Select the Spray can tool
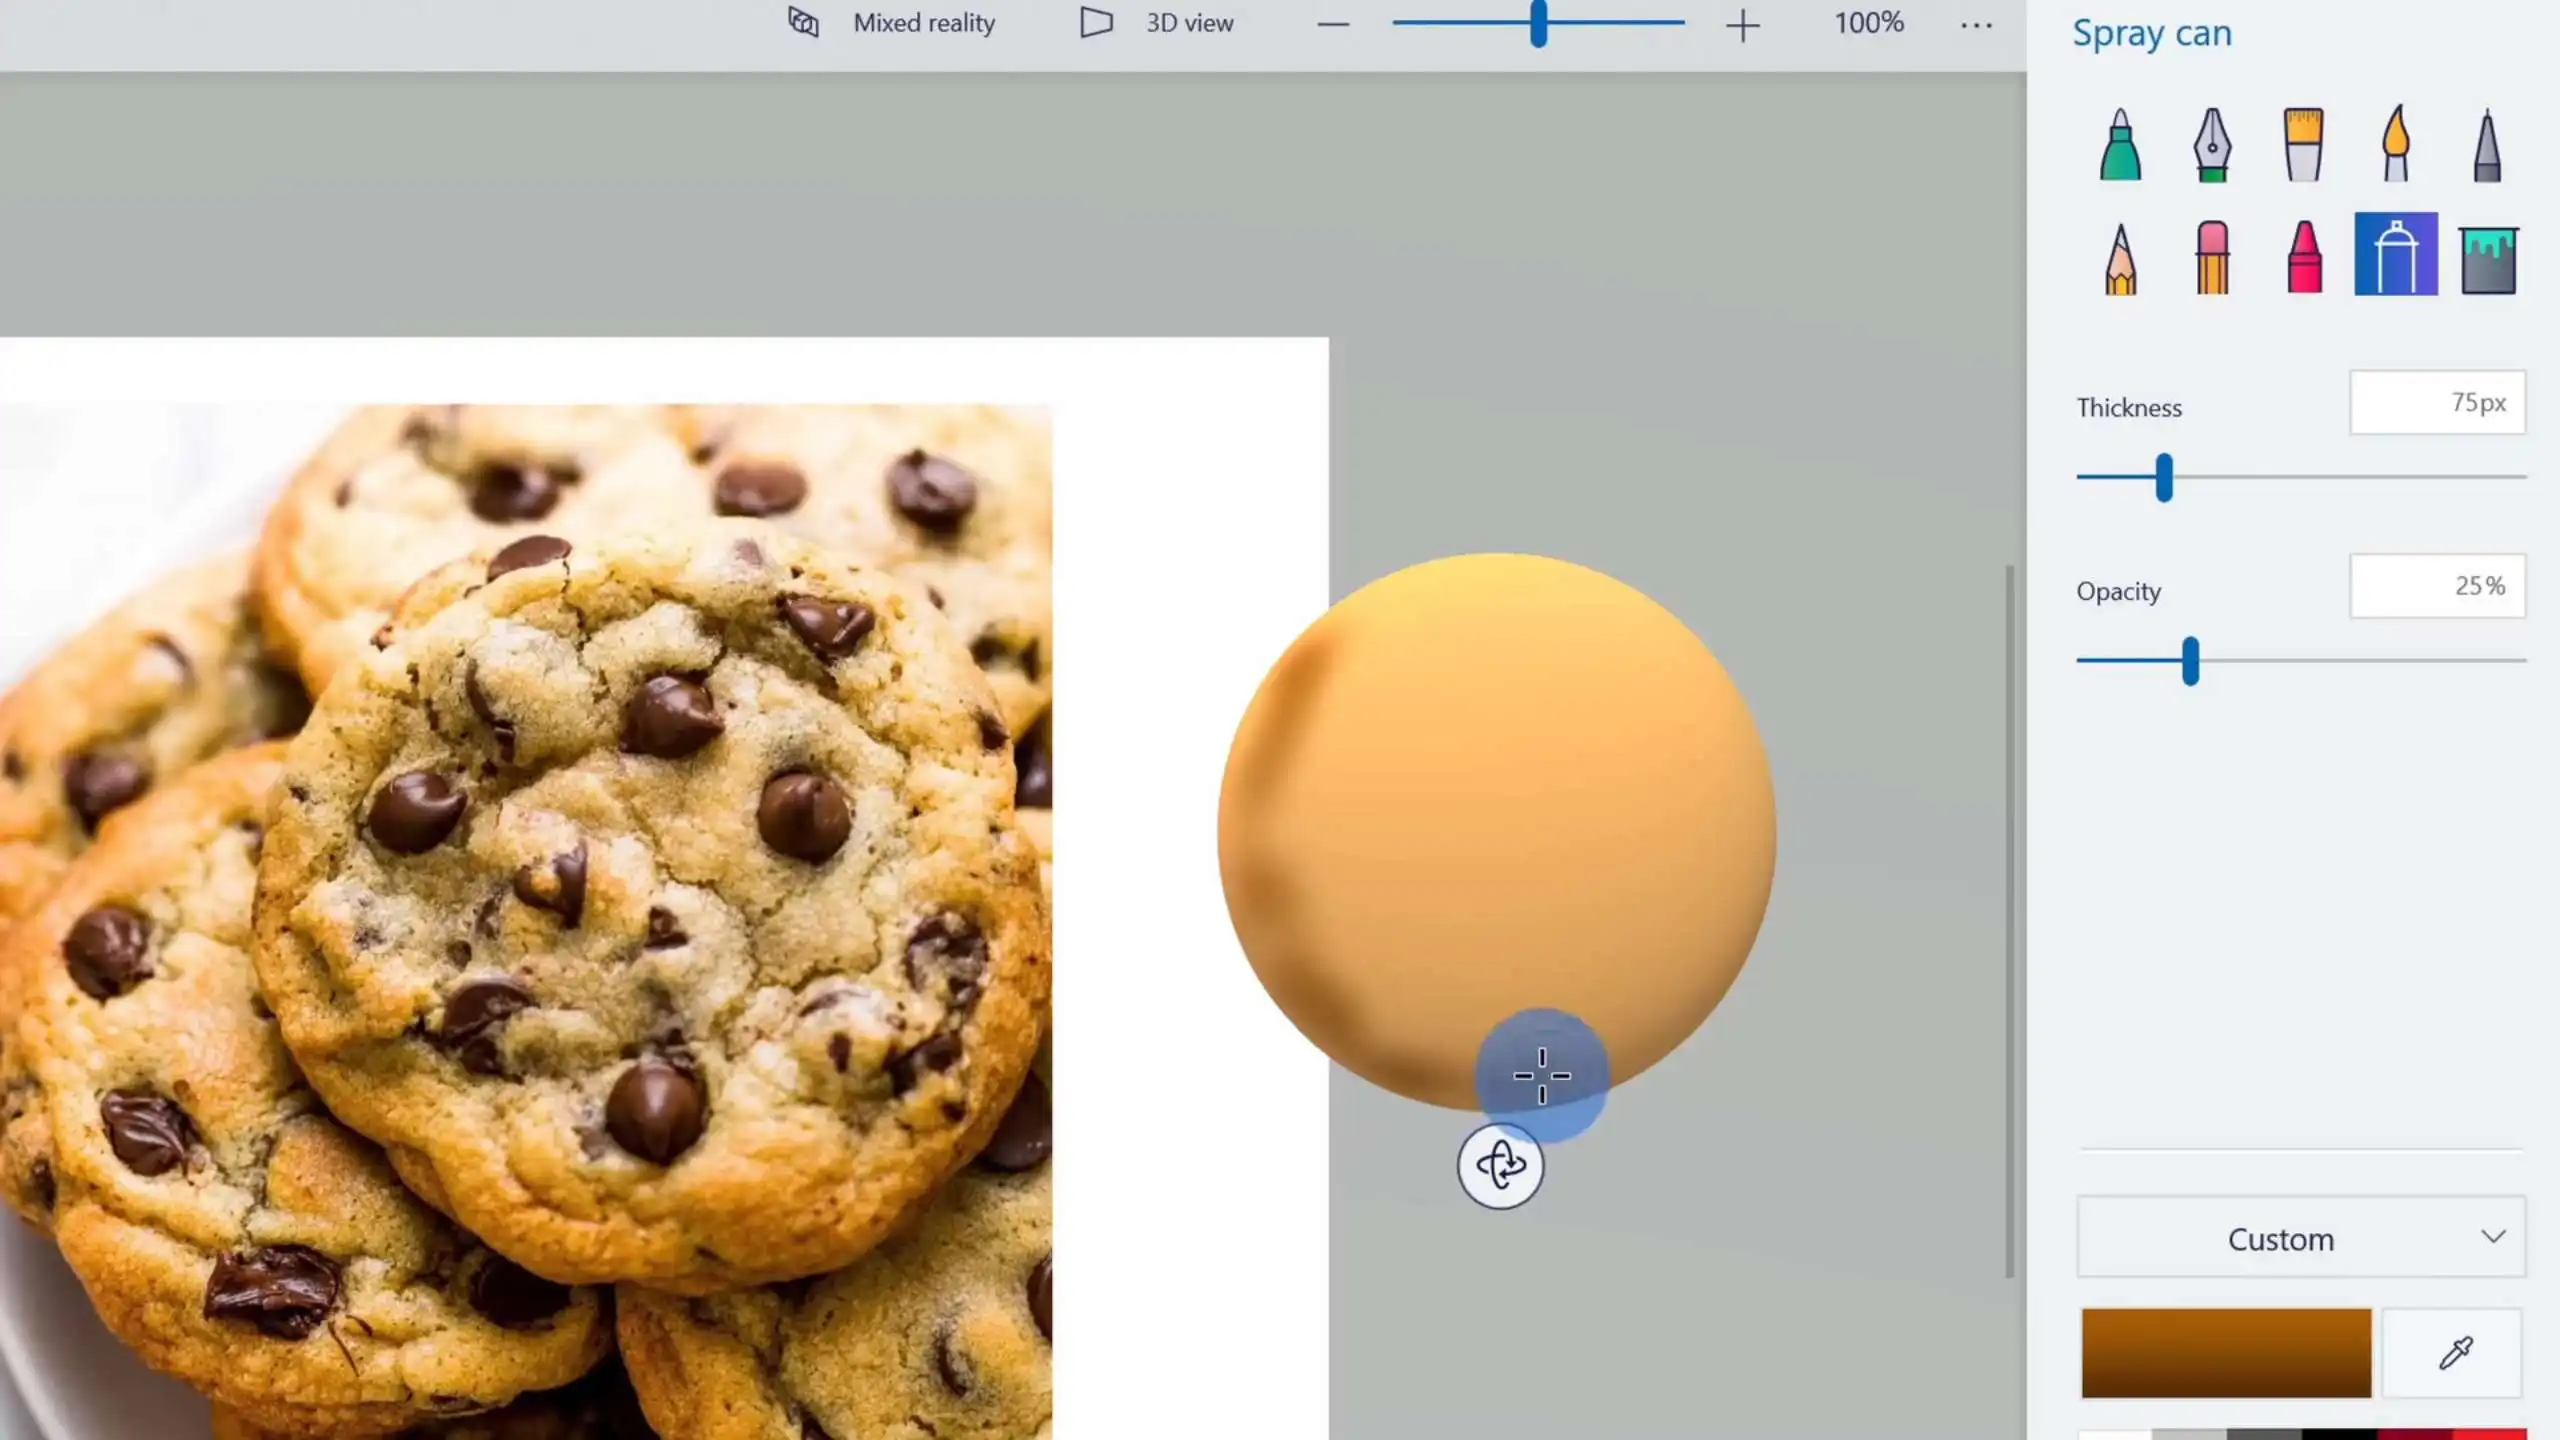Screen dimensions: 2560x1440 click(2396, 254)
